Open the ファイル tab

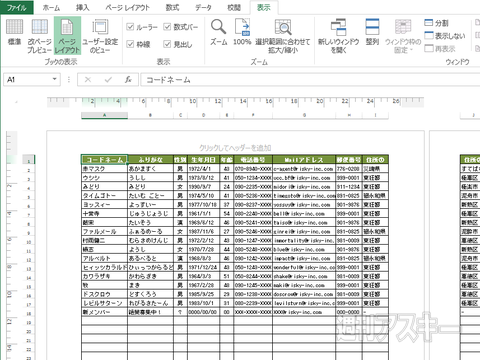(17, 7)
